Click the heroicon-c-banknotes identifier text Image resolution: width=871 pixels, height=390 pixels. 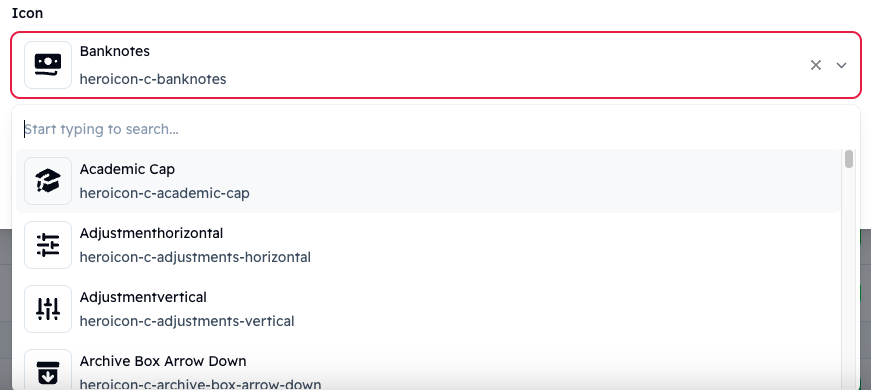153,79
